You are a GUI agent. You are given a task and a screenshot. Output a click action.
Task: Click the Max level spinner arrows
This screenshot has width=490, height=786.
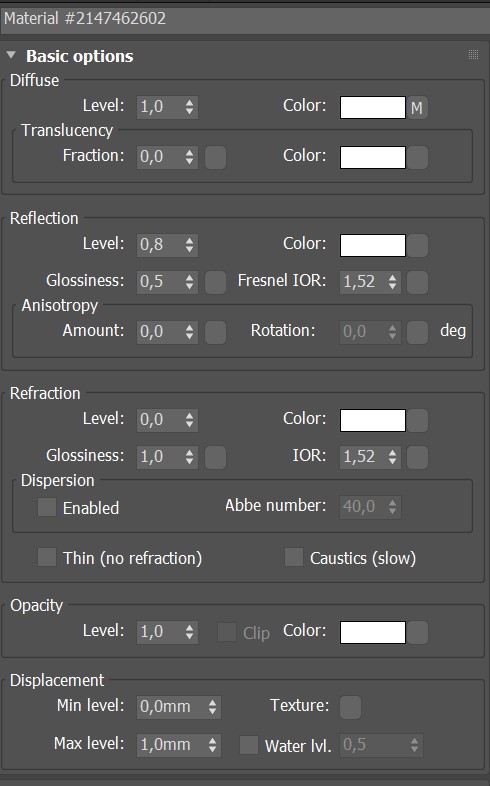pos(212,745)
